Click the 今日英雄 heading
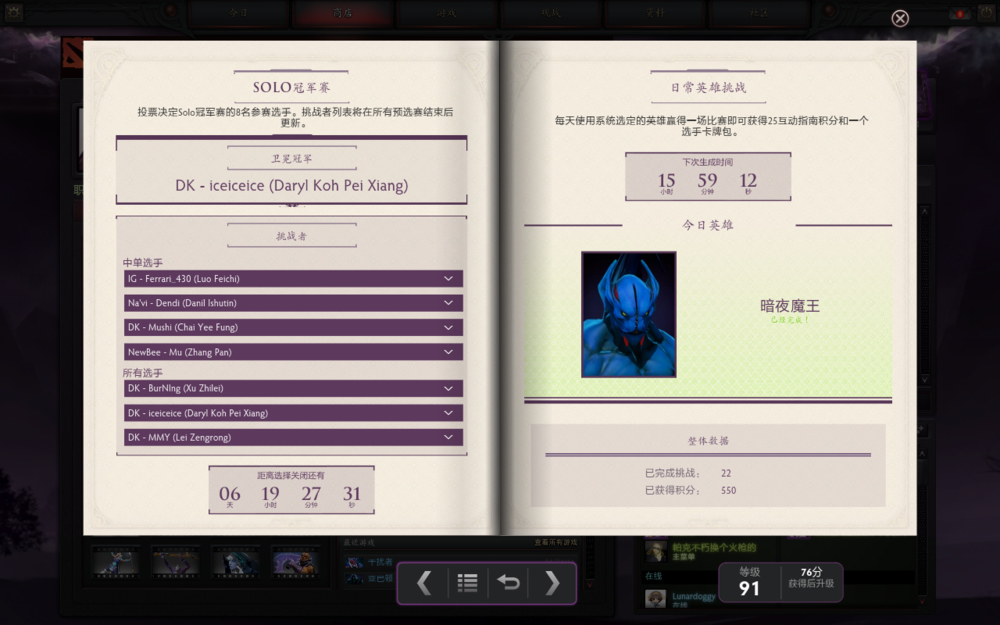The image size is (1000, 625). point(708,225)
